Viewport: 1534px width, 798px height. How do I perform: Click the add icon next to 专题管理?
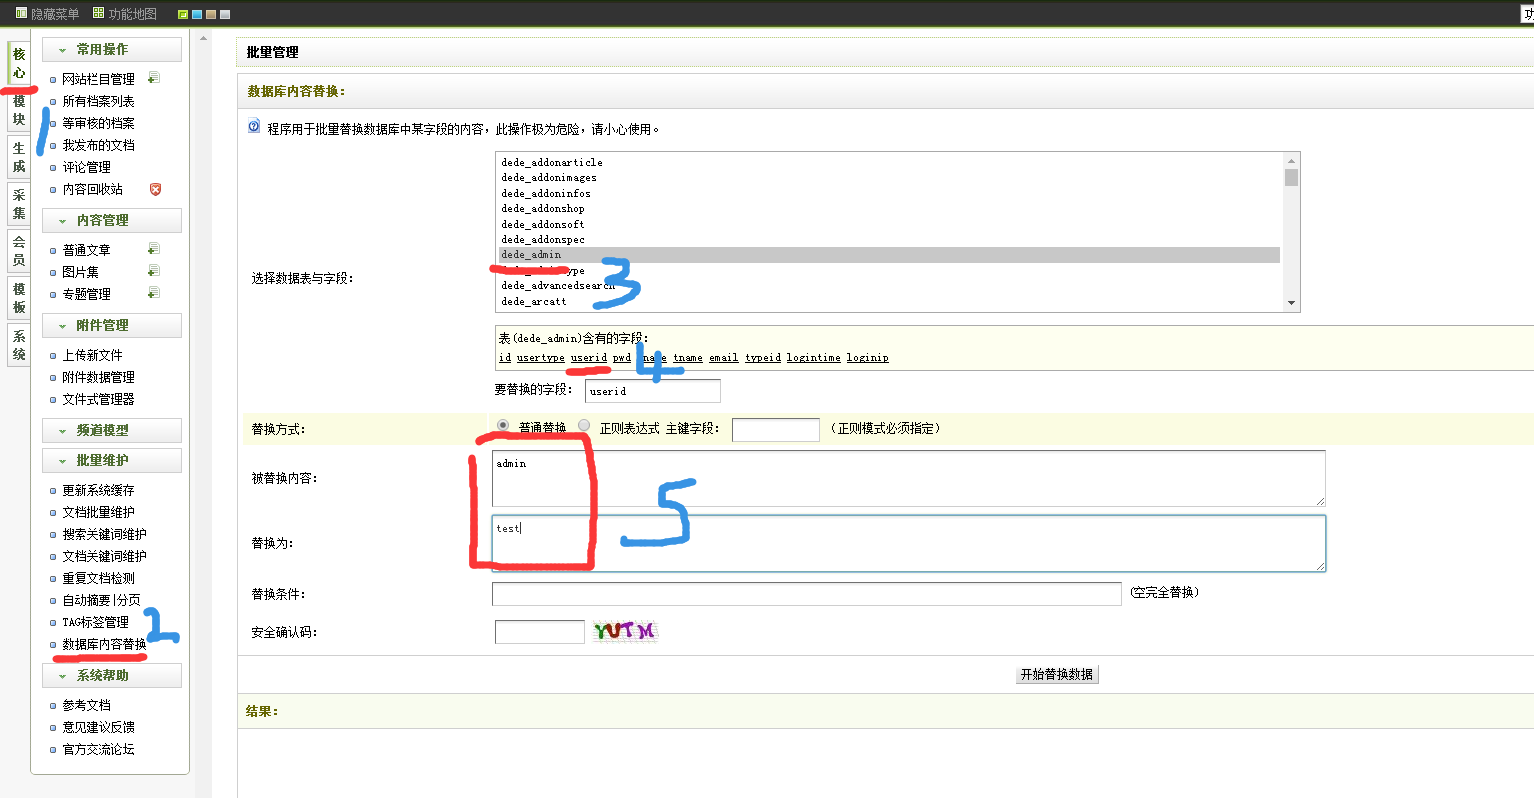(x=153, y=293)
